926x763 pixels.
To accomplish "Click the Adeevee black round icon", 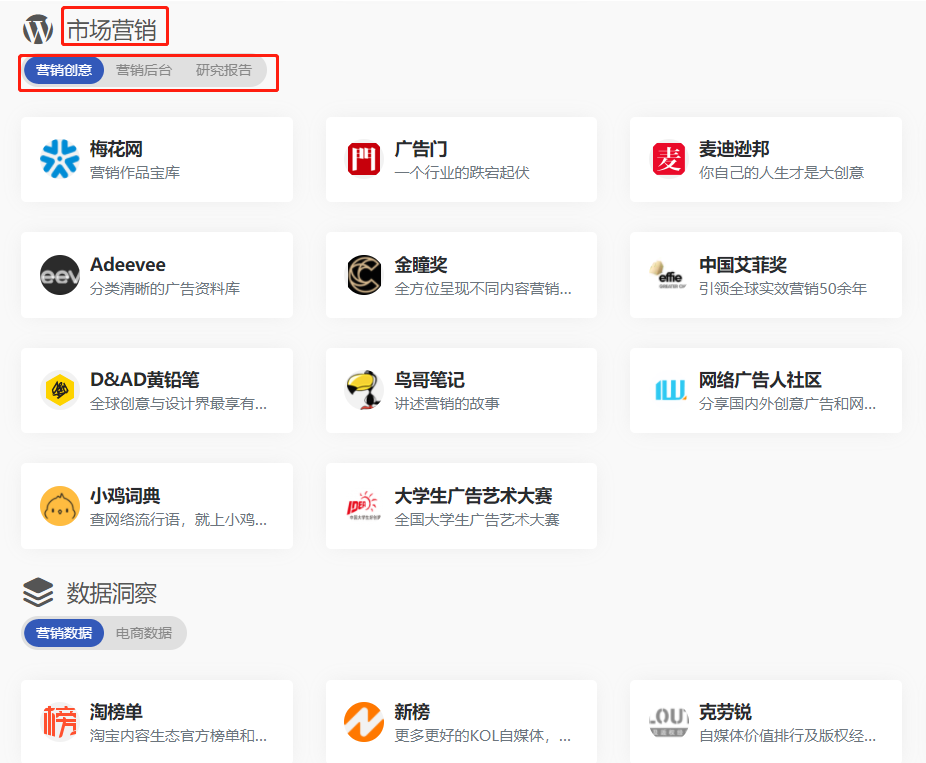I will (60, 275).
